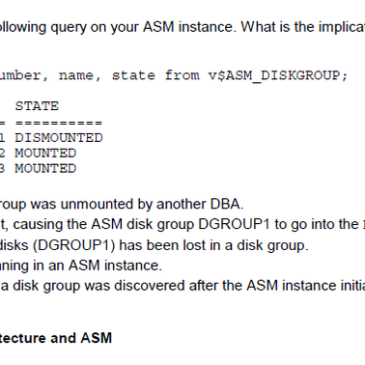Click 'name,' in the select statement
Viewport: 365px width, 365px height.
(80, 75)
